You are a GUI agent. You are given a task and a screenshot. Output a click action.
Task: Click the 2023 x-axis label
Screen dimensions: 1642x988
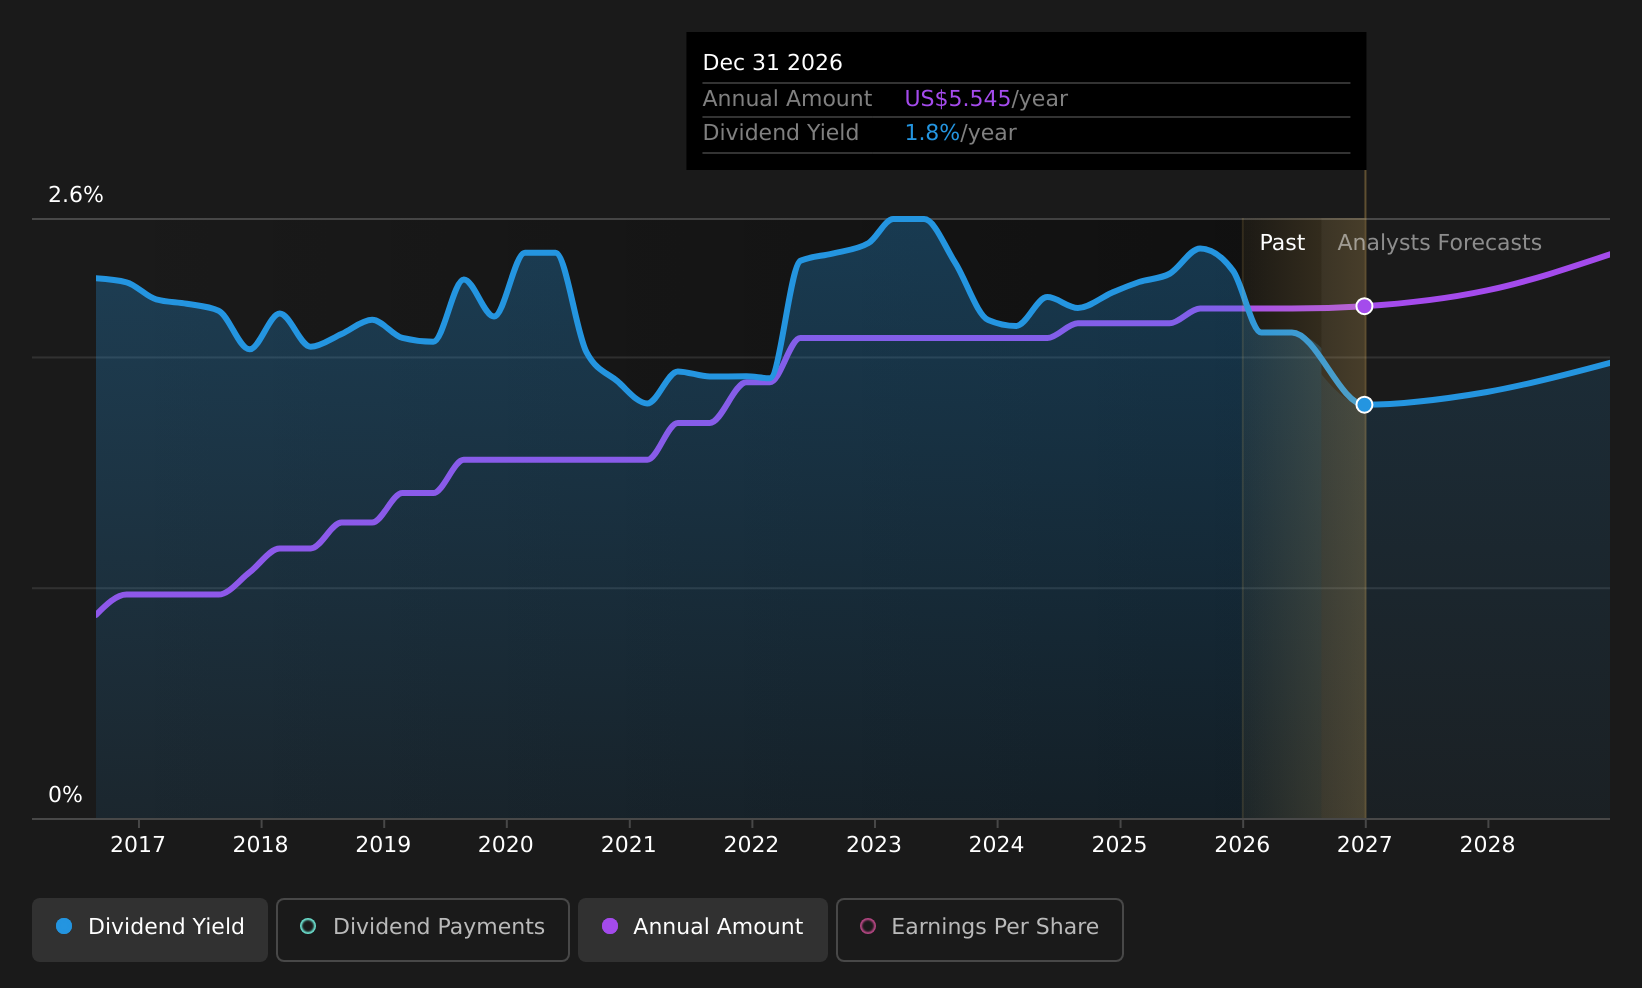874,845
